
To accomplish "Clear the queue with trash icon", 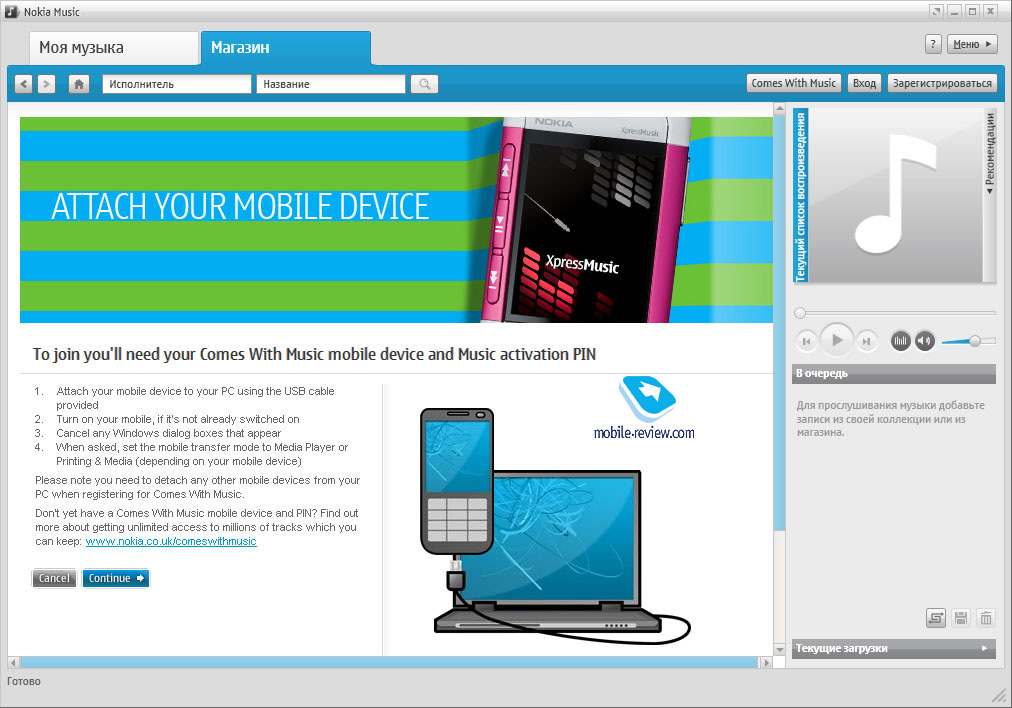I will pyautogui.click(x=986, y=619).
